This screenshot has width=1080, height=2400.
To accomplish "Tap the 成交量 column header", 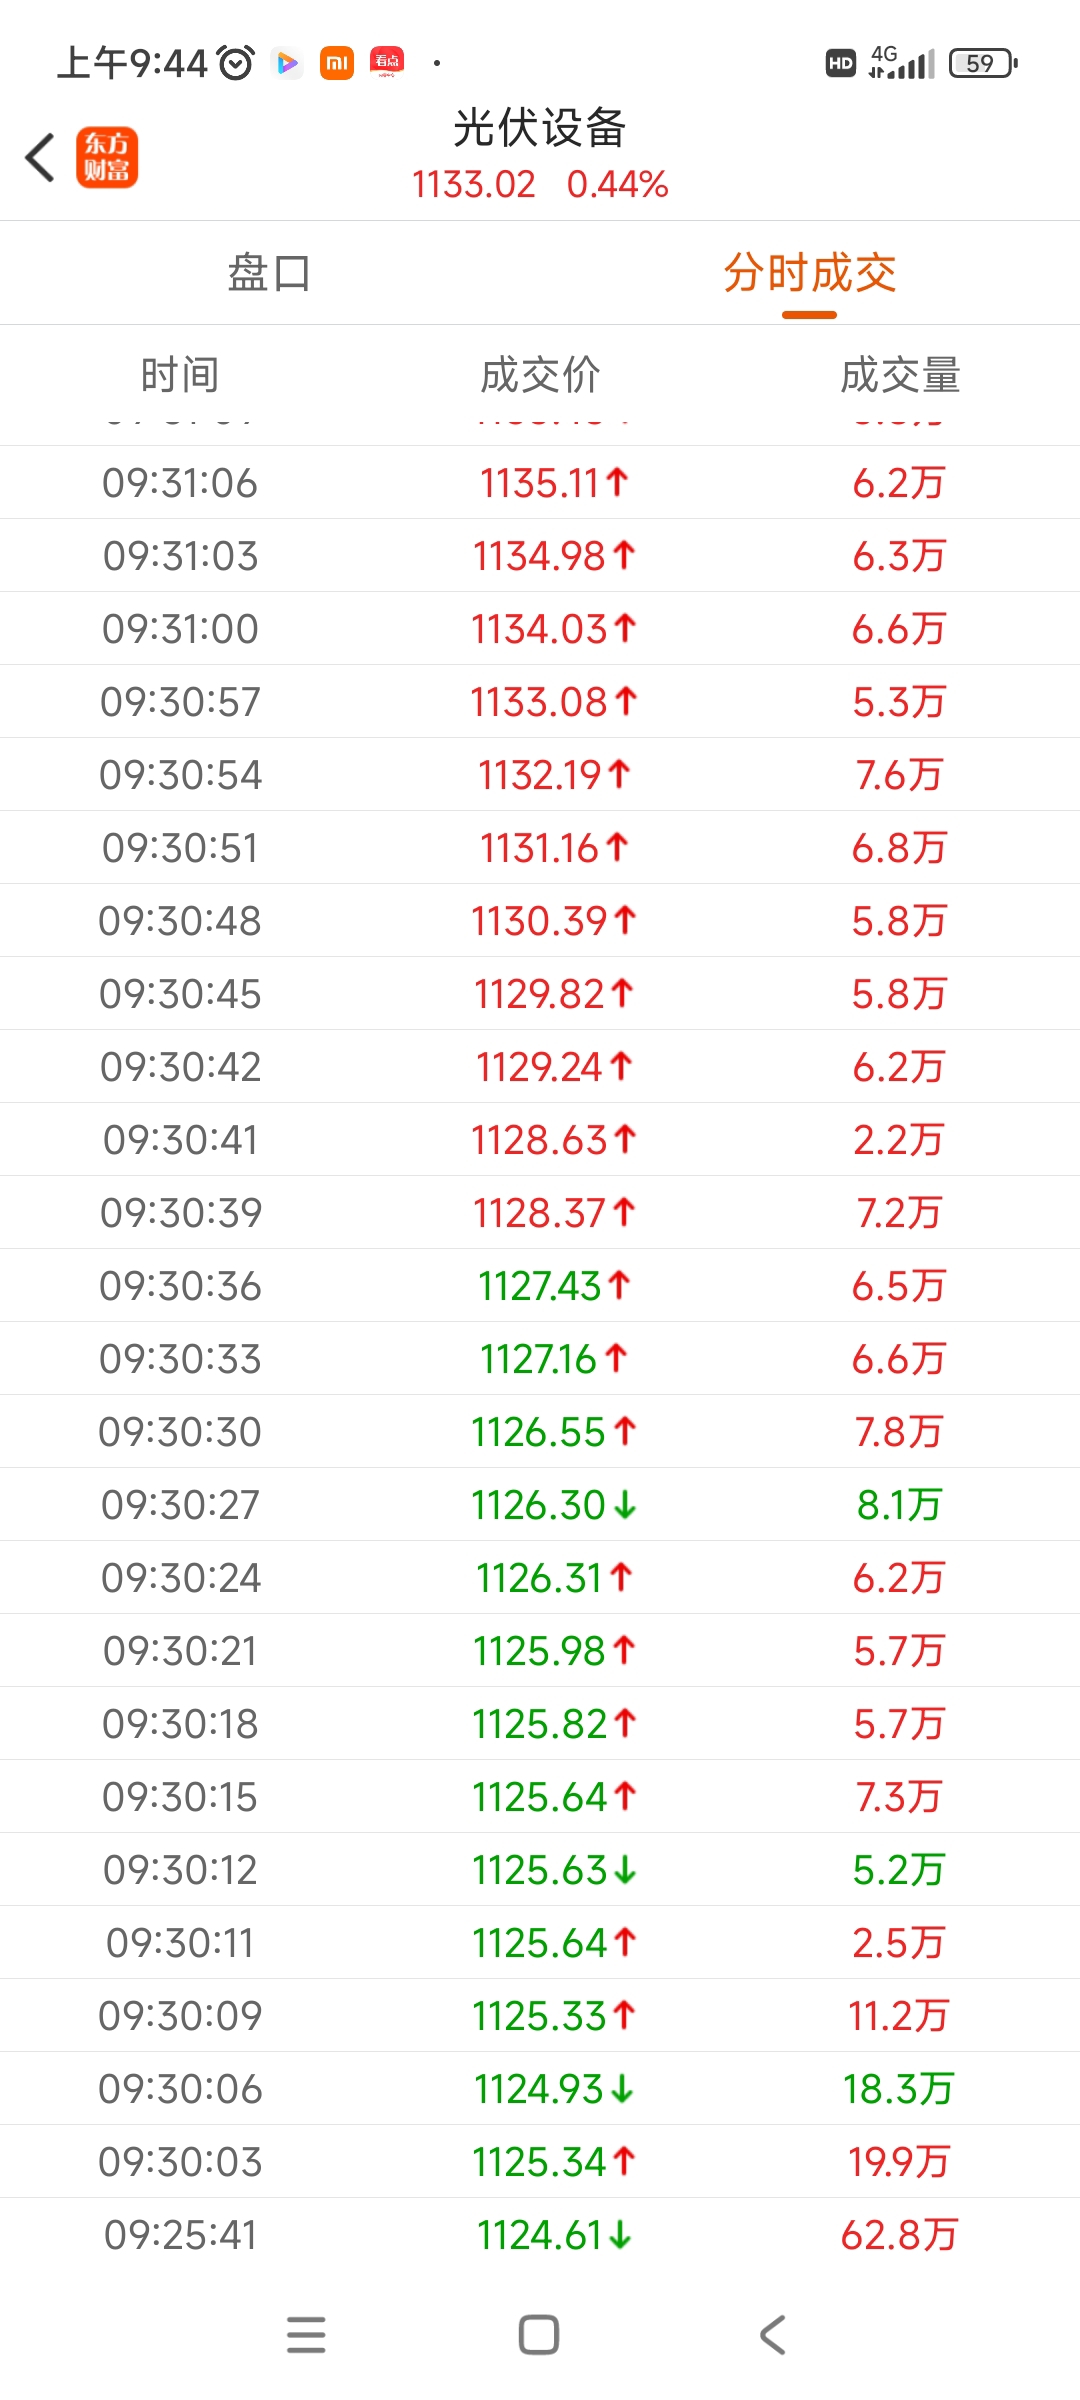I will [x=900, y=375].
